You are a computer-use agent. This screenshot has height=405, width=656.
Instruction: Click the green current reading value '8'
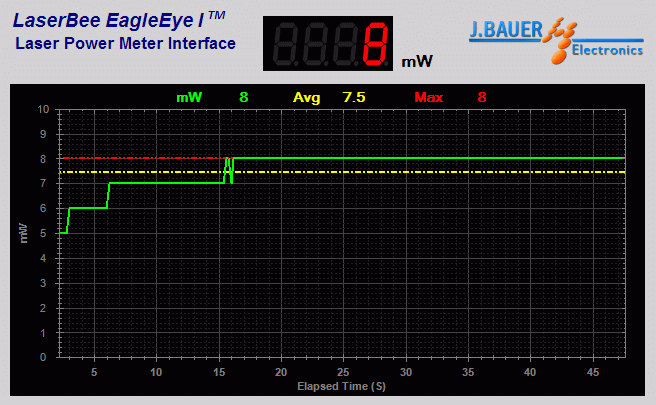click(243, 97)
